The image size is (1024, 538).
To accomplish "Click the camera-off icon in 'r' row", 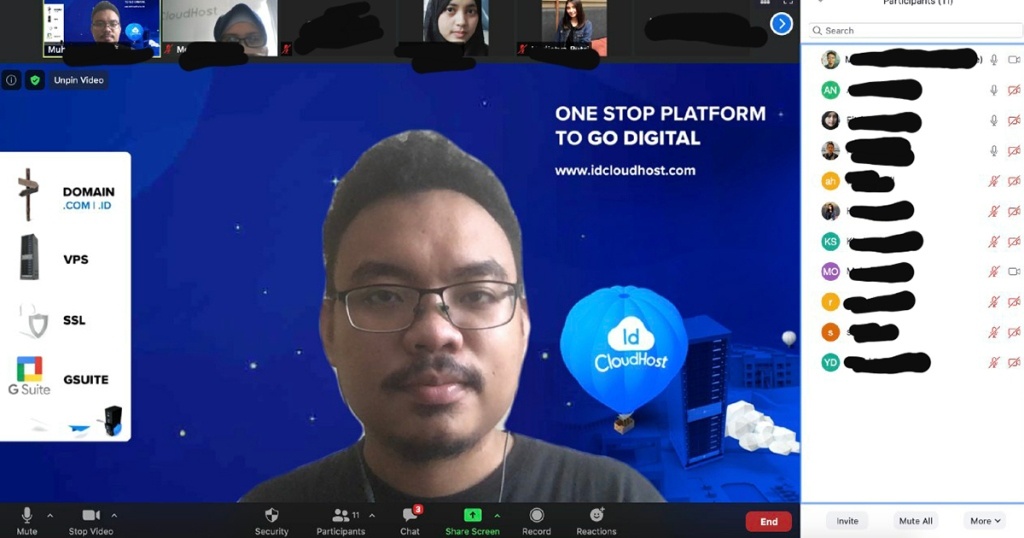I will click(1014, 302).
